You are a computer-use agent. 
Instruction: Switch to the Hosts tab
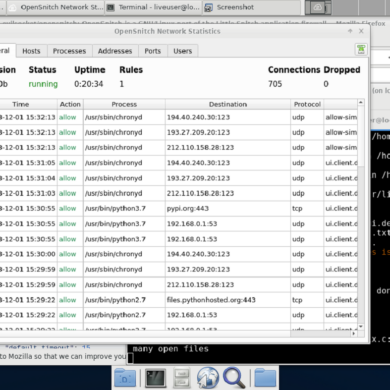click(31, 51)
